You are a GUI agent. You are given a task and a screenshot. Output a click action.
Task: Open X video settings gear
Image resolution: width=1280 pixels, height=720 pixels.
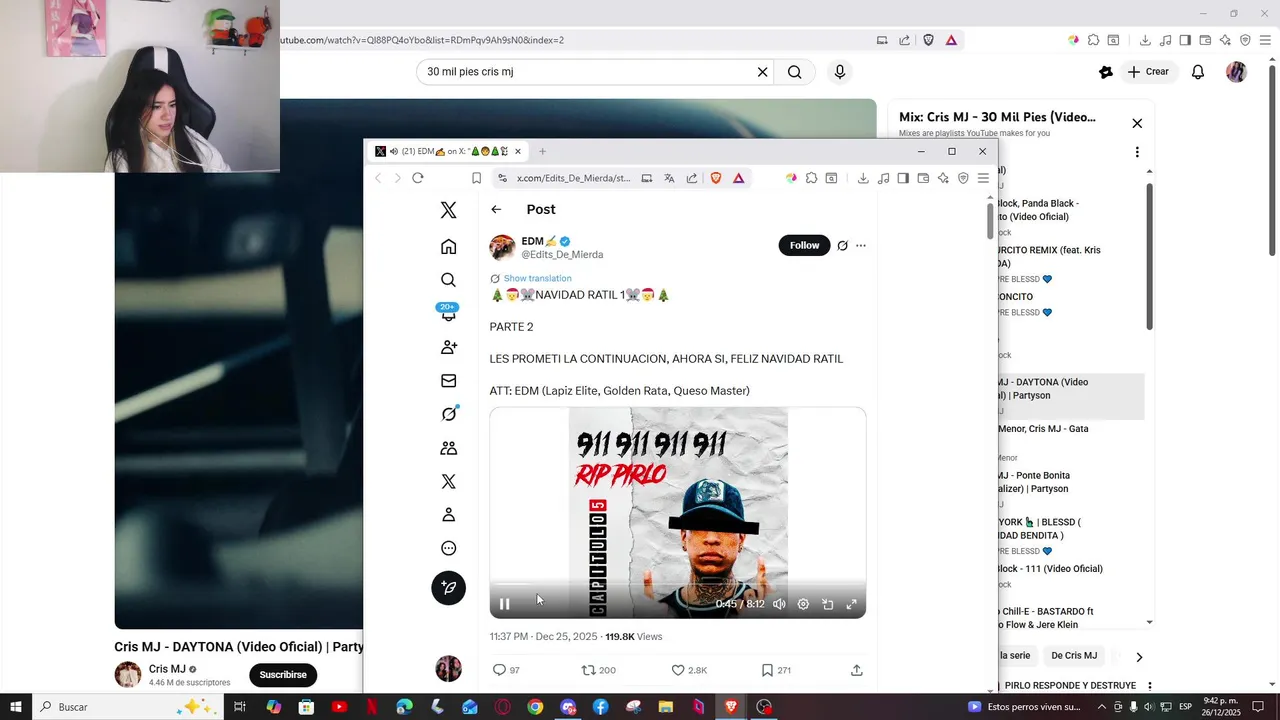pos(803,604)
